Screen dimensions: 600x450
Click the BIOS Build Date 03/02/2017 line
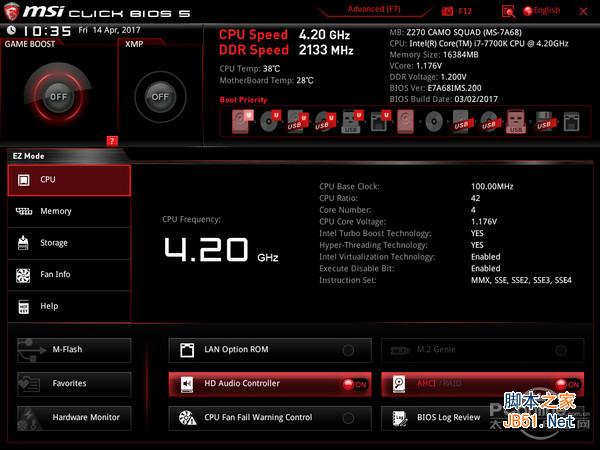coord(443,99)
